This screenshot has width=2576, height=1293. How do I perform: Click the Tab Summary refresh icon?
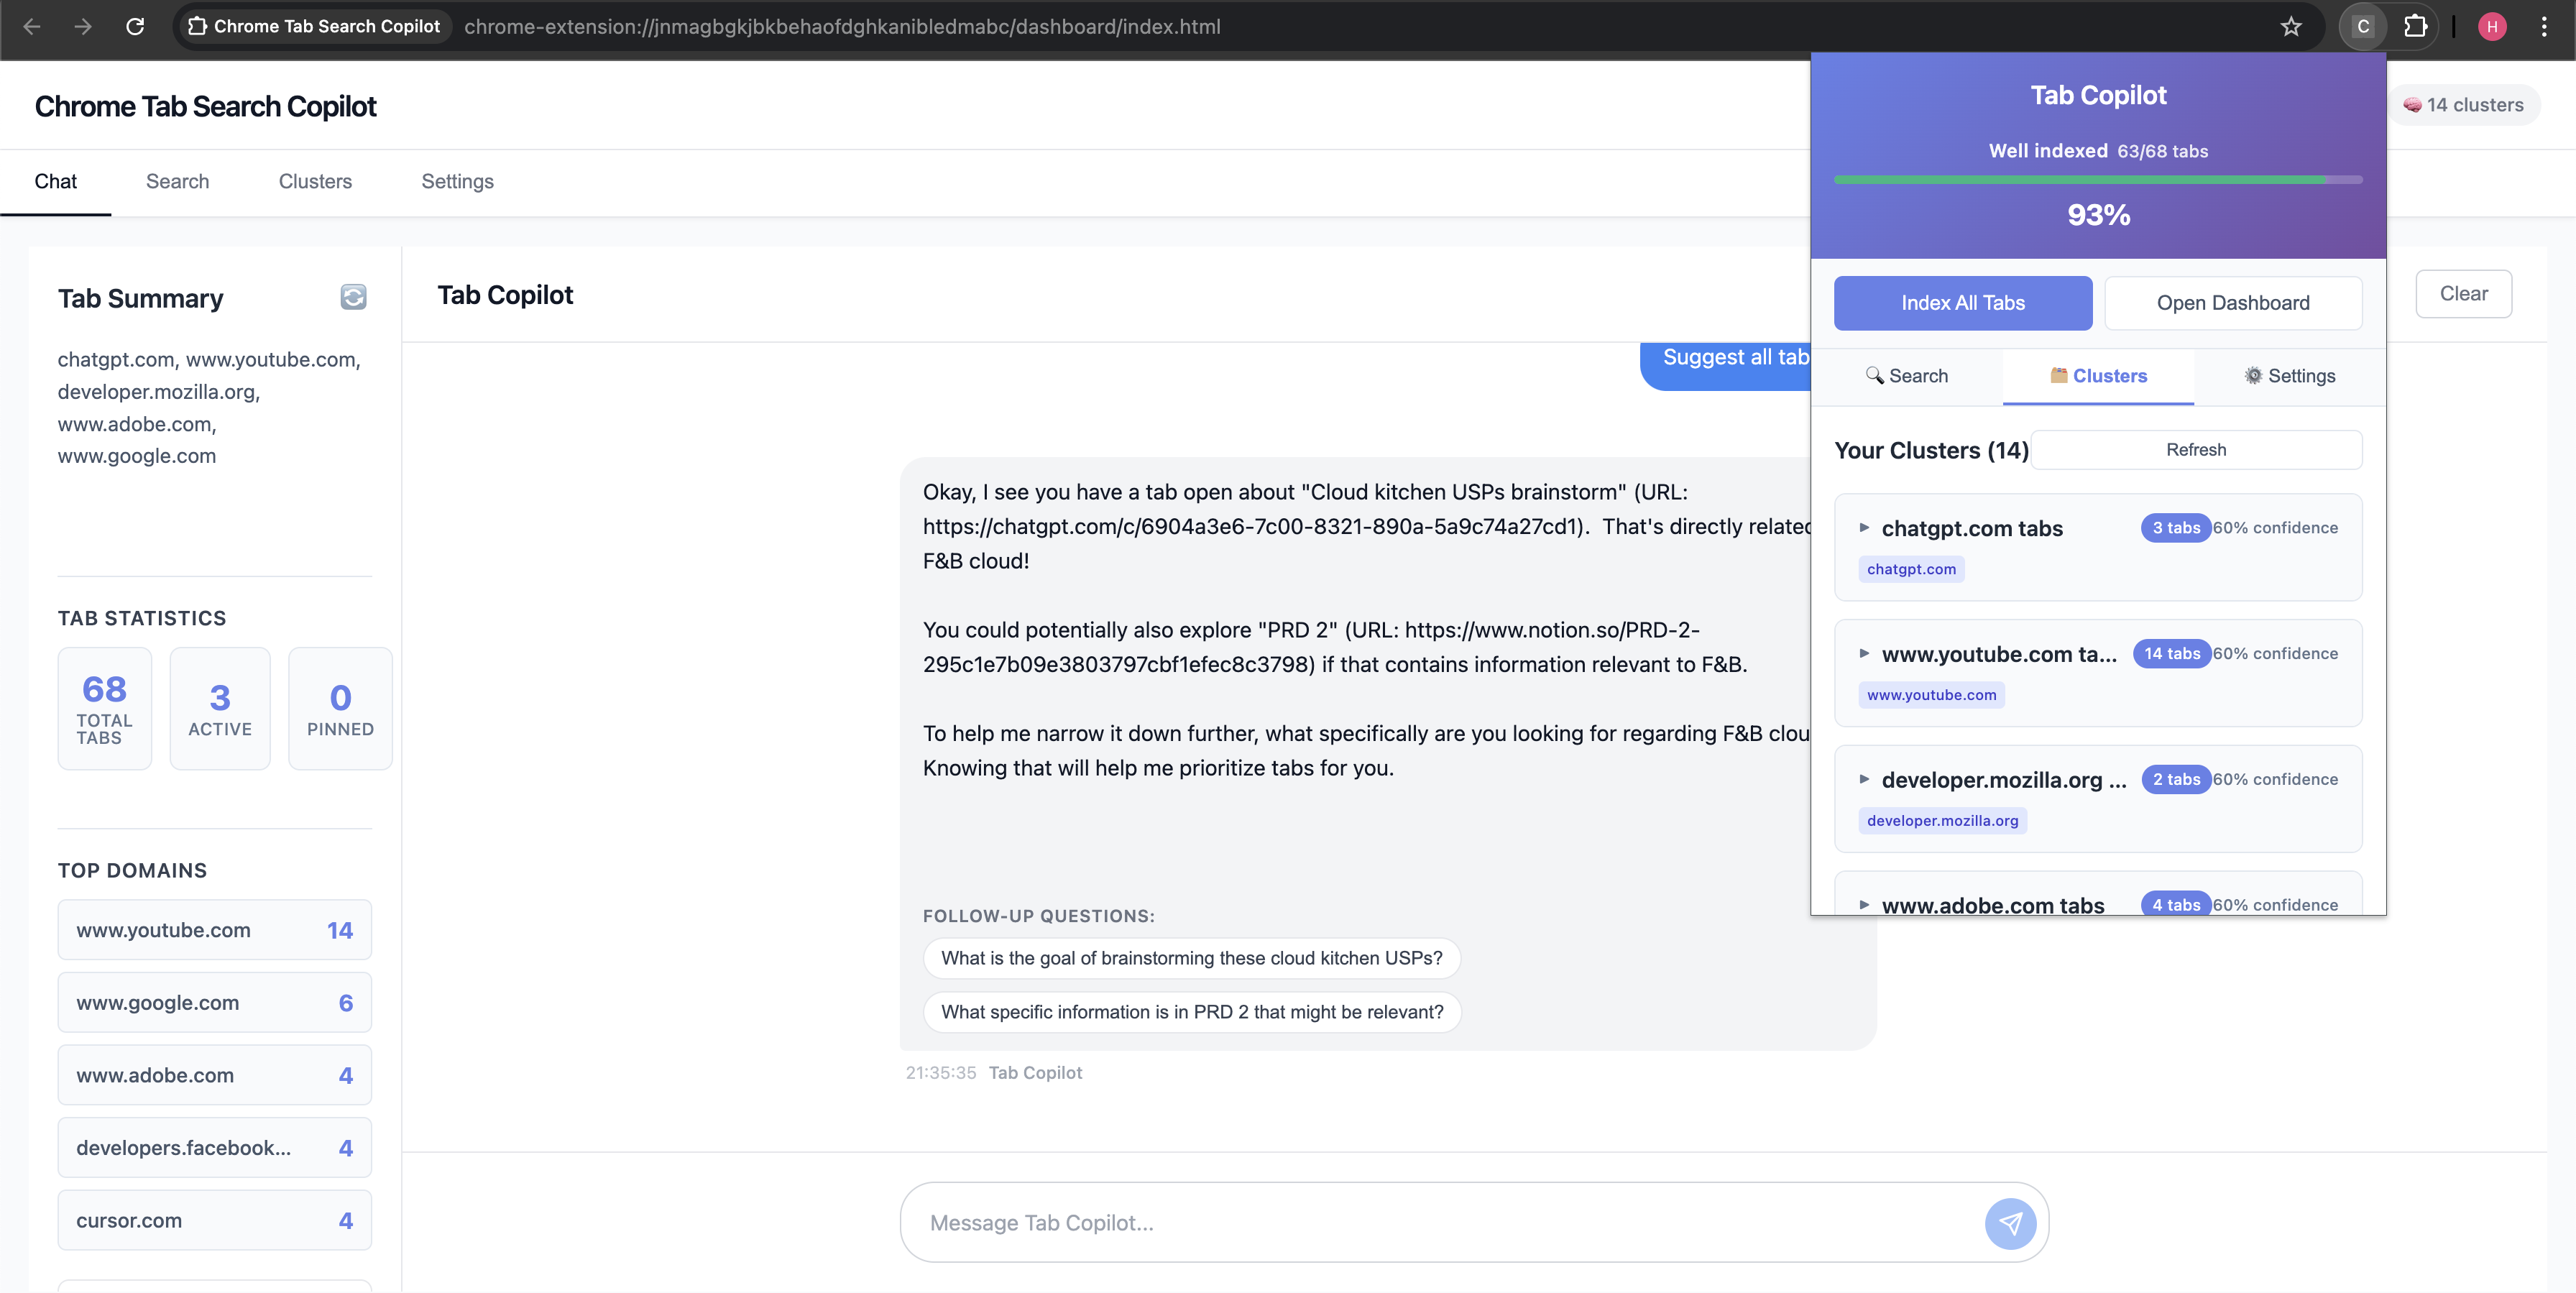[353, 297]
